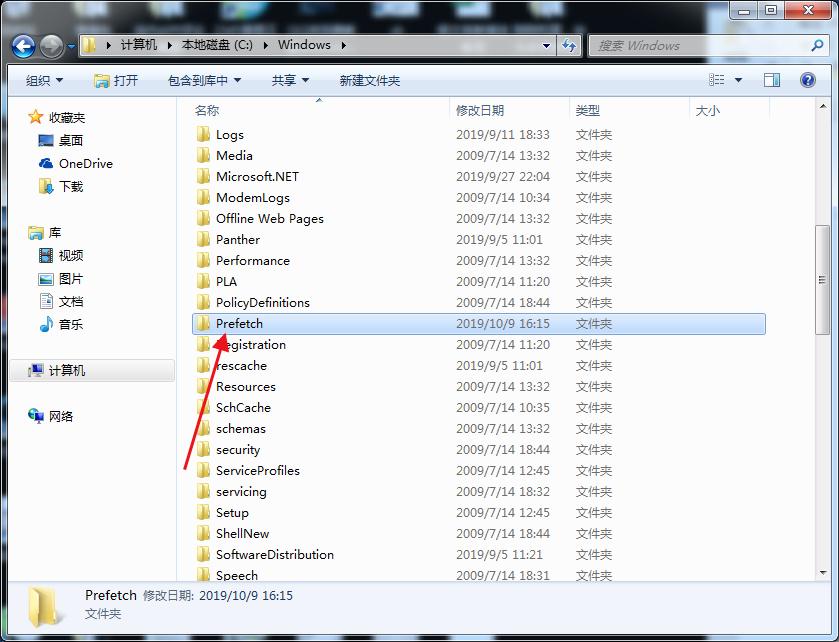Click the refresh button beside the address bar
The width and height of the screenshot is (839, 642).
click(570, 46)
